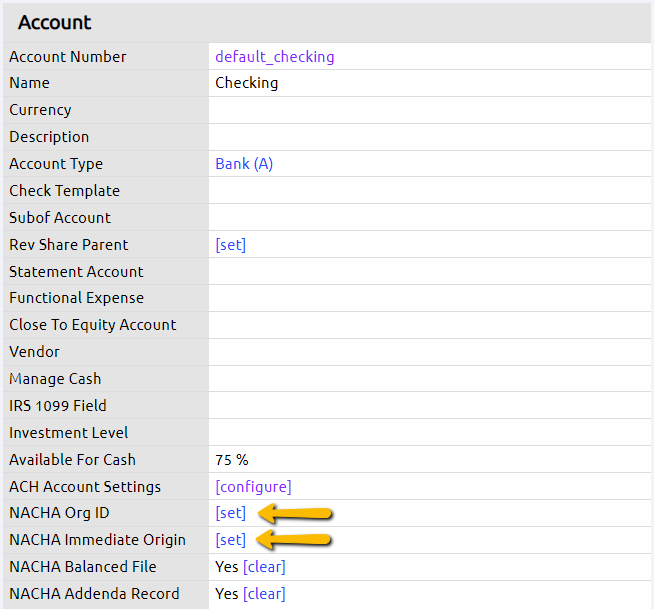The width and height of the screenshot is (654, 609).
Task: Set the NACHA Org ID
Action: click(x=231, y=513)
